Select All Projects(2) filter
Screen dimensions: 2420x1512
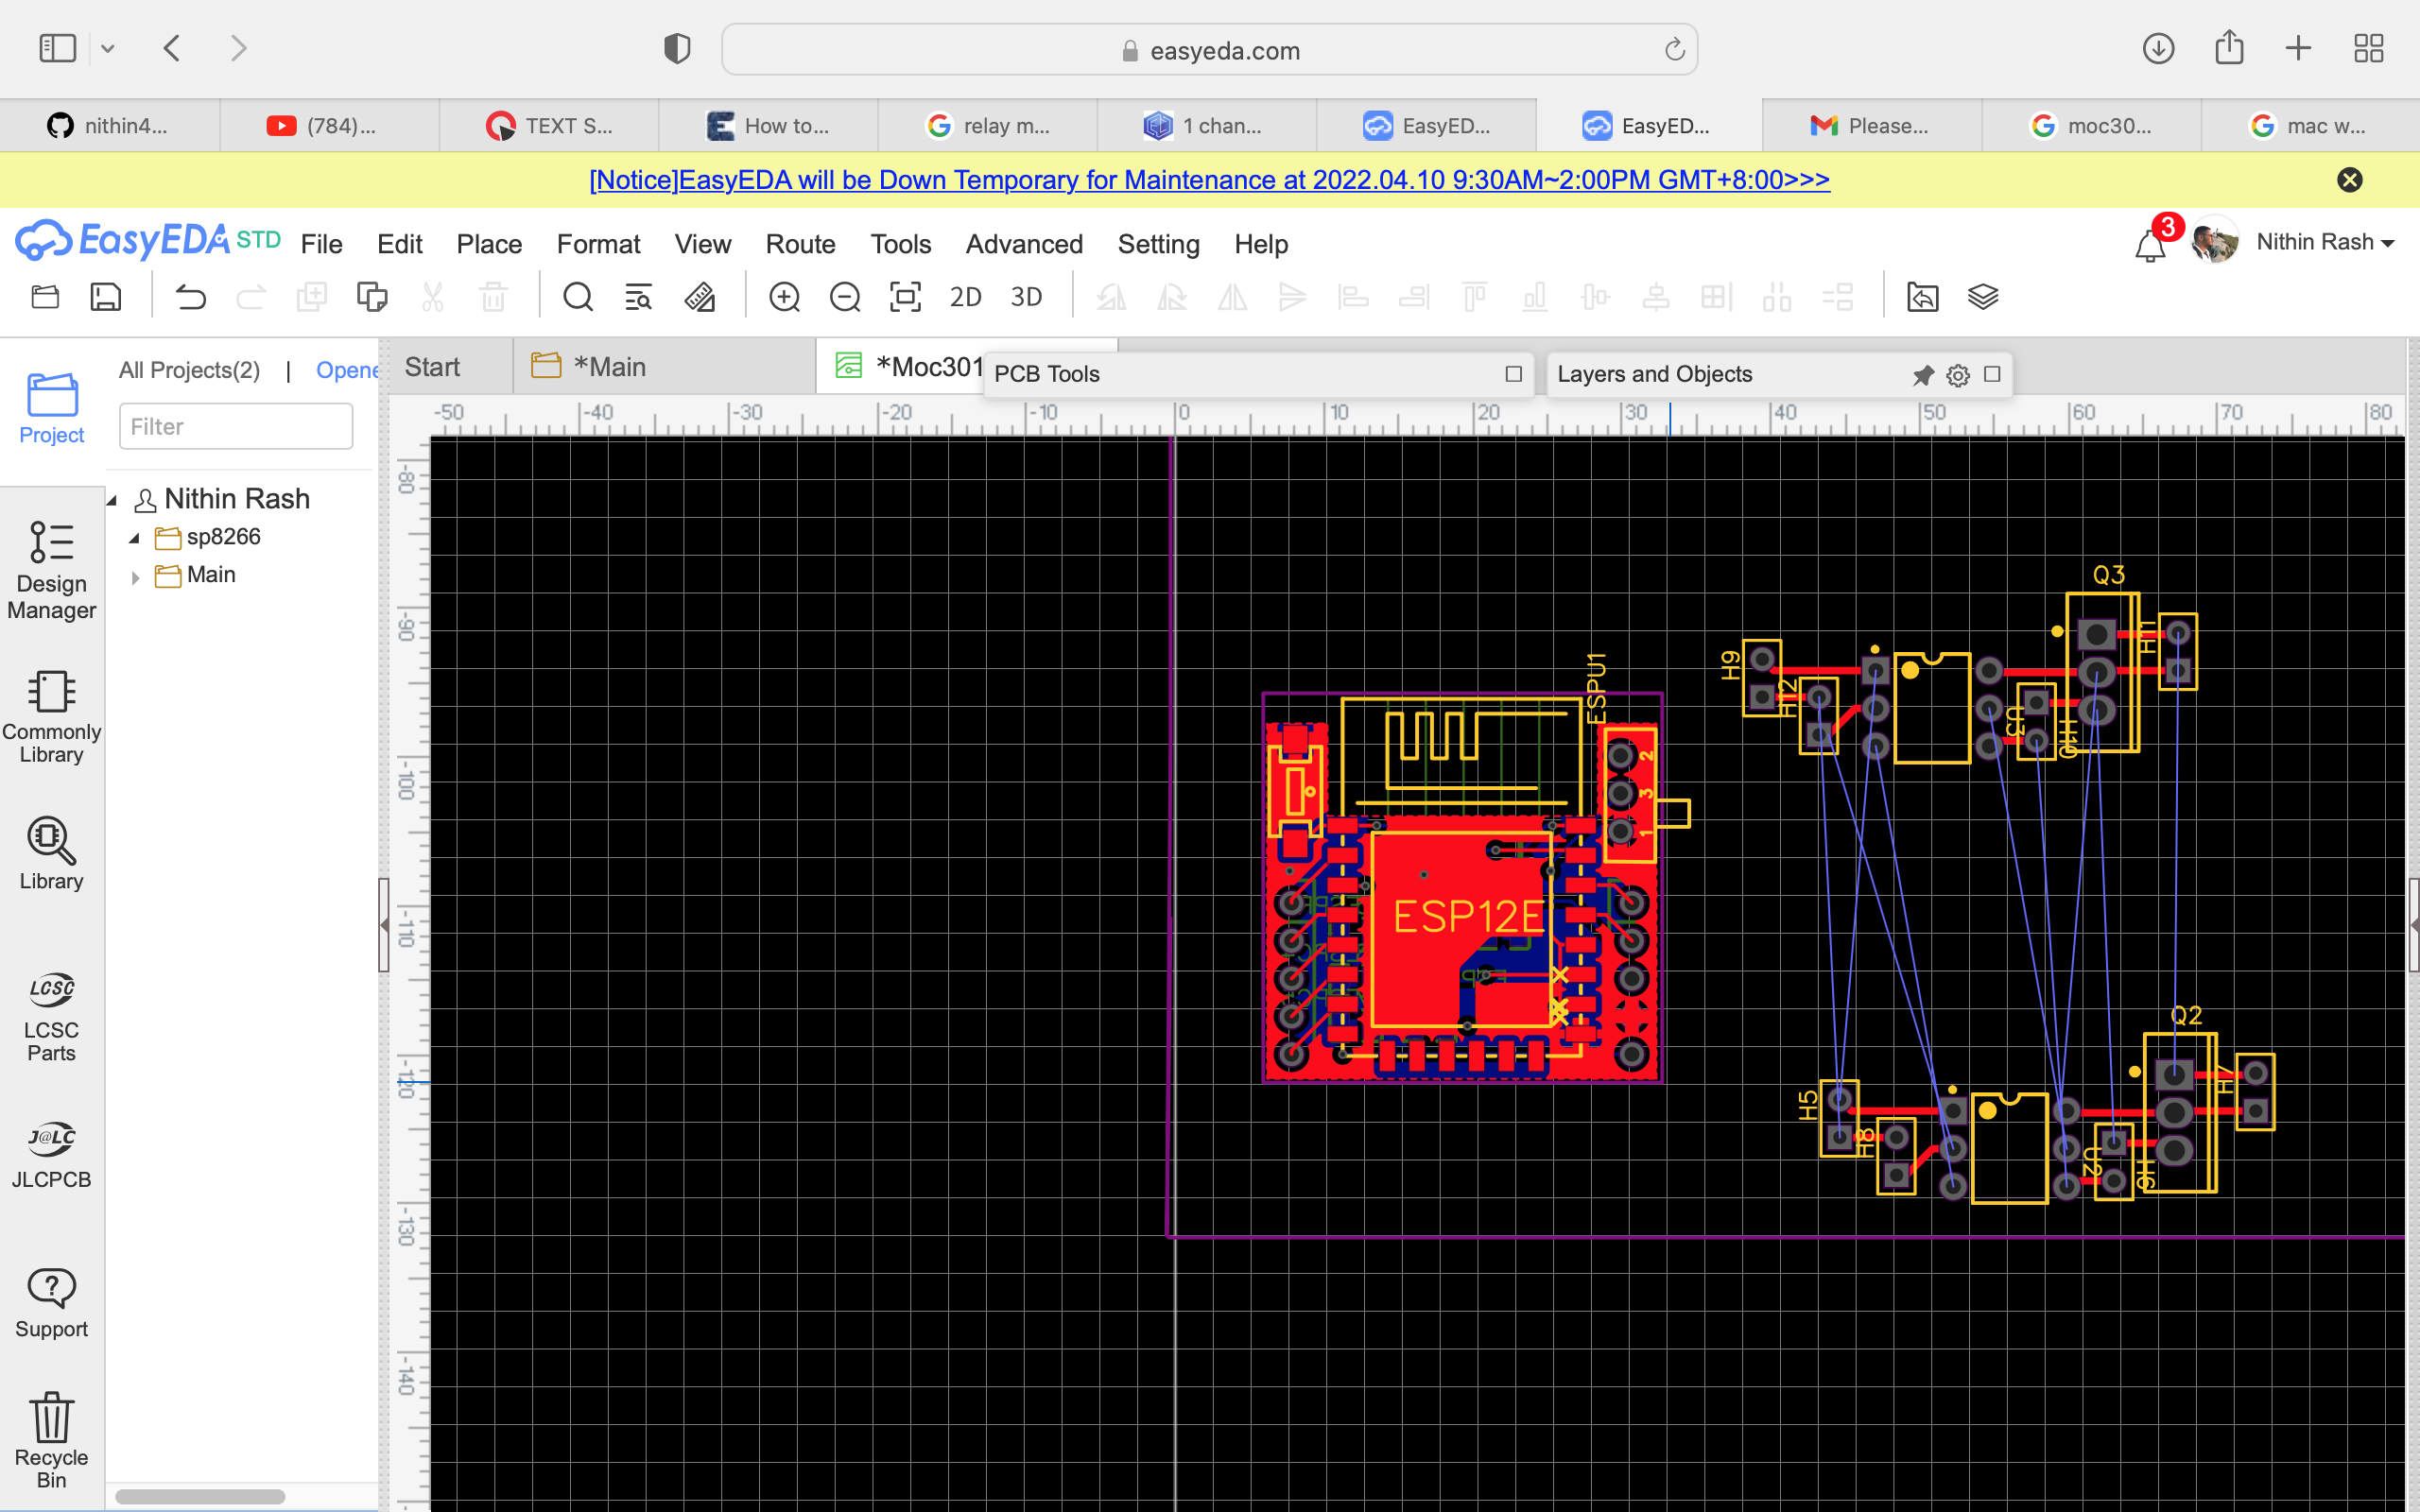[189, 371]
